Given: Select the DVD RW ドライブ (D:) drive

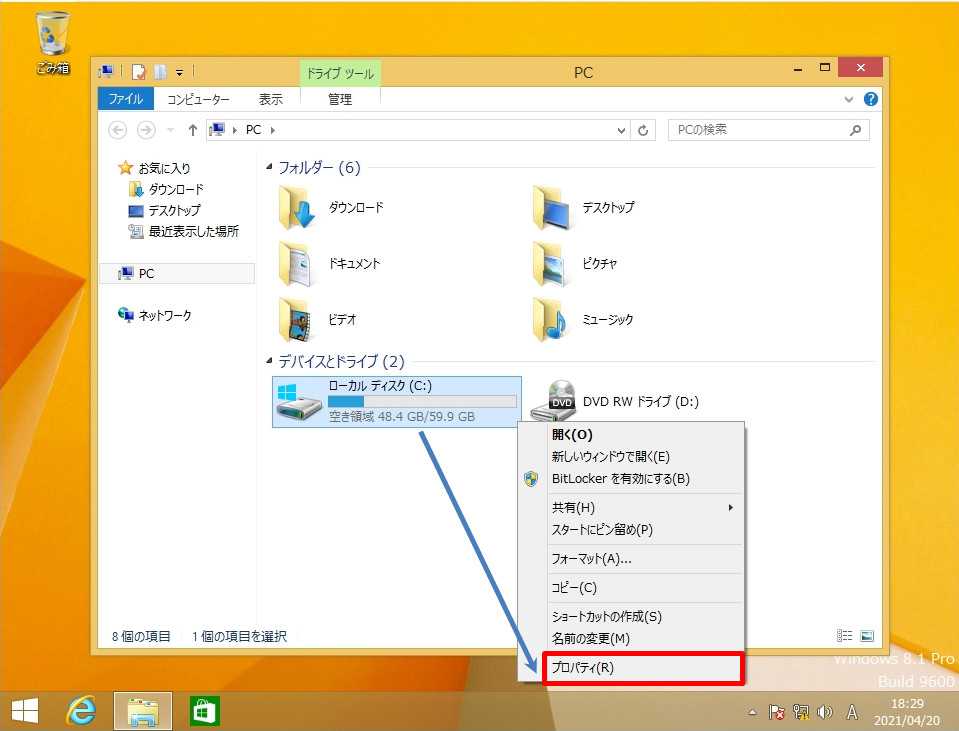Looking at the screenshot, I should click(x=614, y=401).
